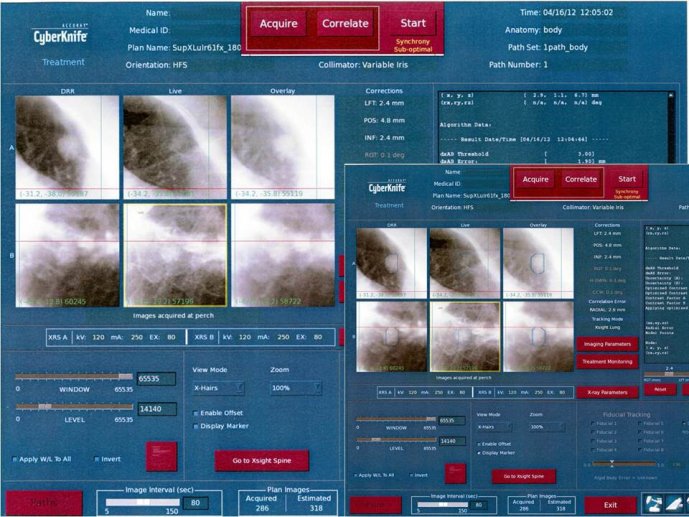This screenshot has width=689, height=517.
Task: Click Image Interval field 80 in large window
Action: click(196, 503)
